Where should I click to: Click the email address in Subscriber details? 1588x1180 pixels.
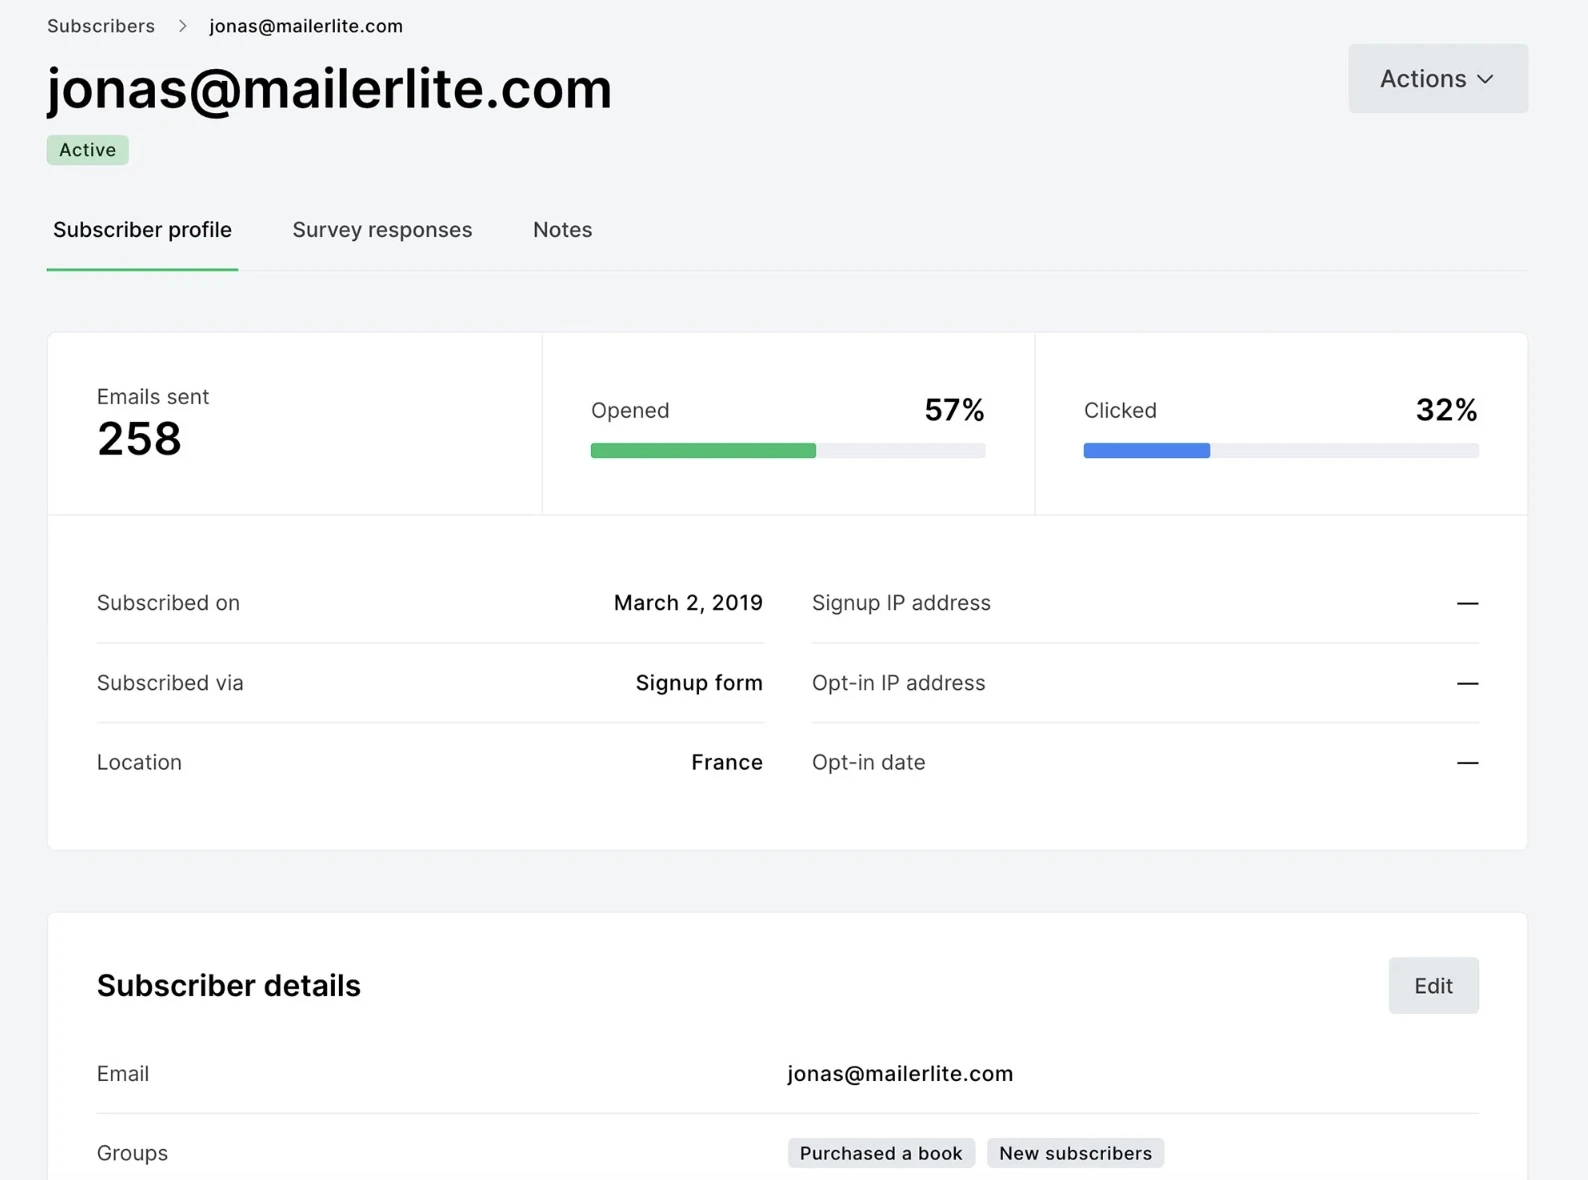900,1074
